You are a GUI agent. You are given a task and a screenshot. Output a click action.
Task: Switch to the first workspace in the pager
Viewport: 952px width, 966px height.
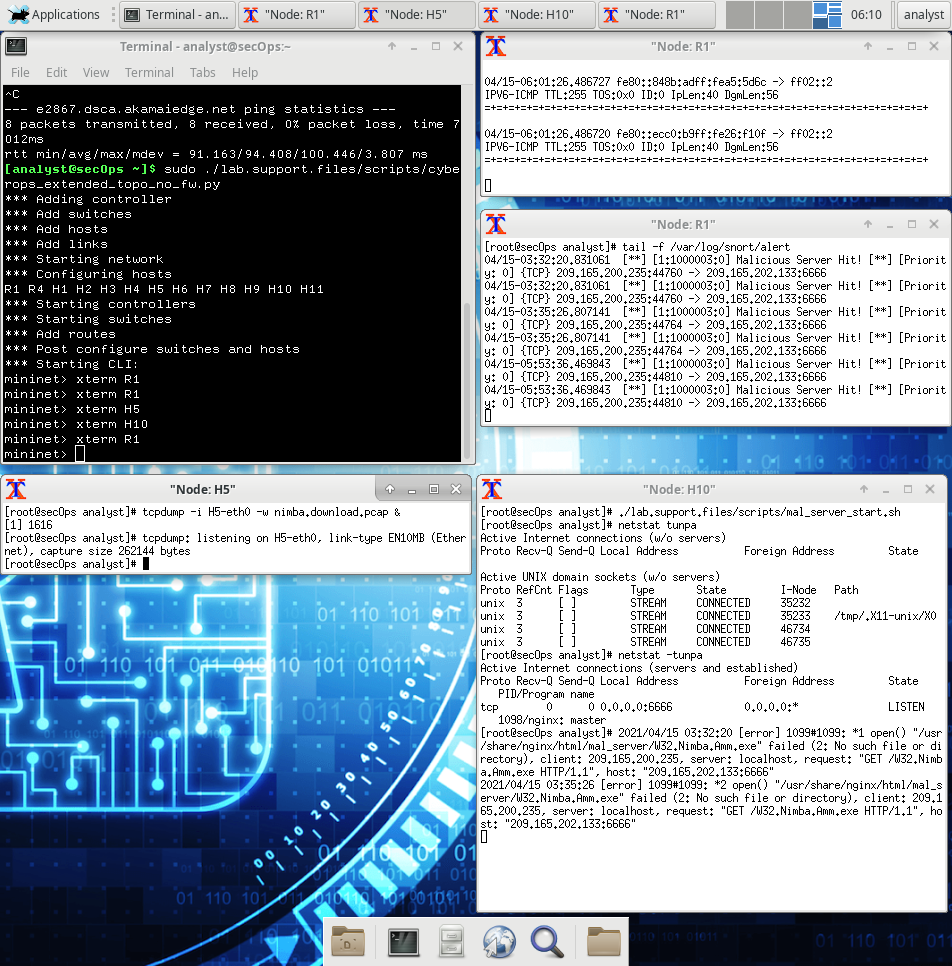point(739,15)
